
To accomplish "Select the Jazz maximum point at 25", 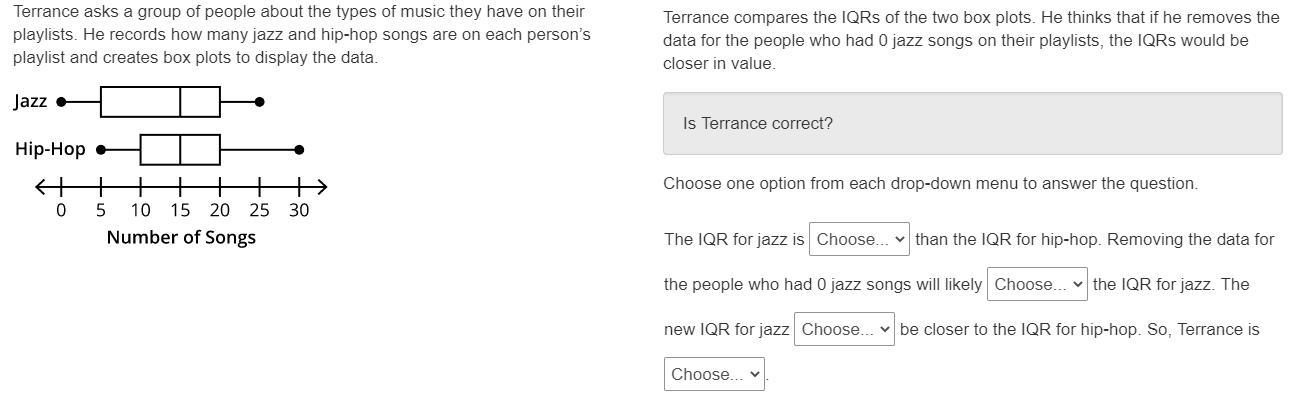I will coord(260,102).
